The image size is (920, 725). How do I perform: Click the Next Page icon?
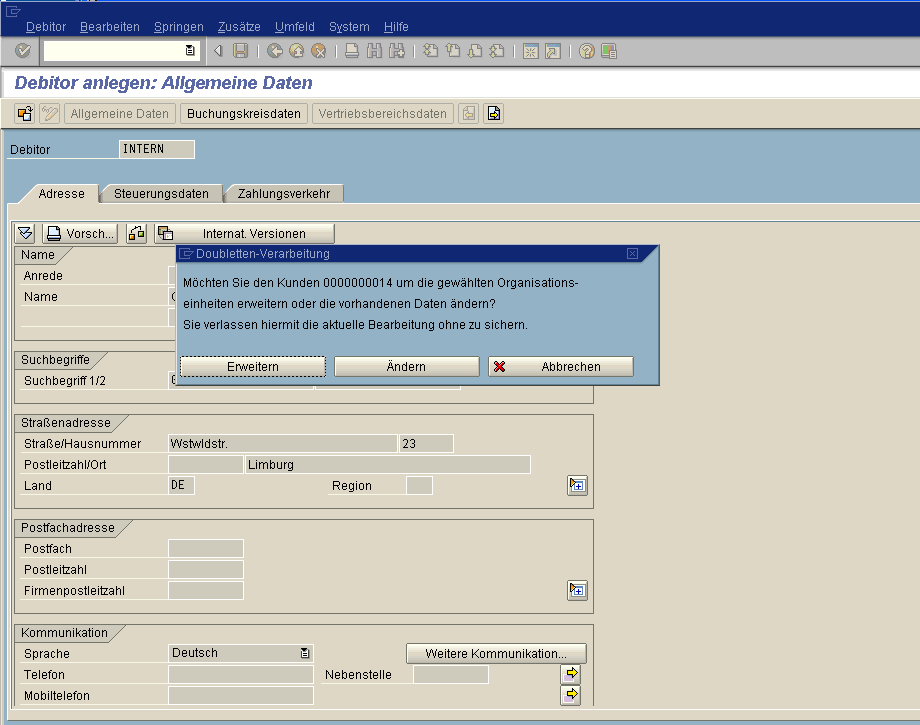(x=475, y=51)
